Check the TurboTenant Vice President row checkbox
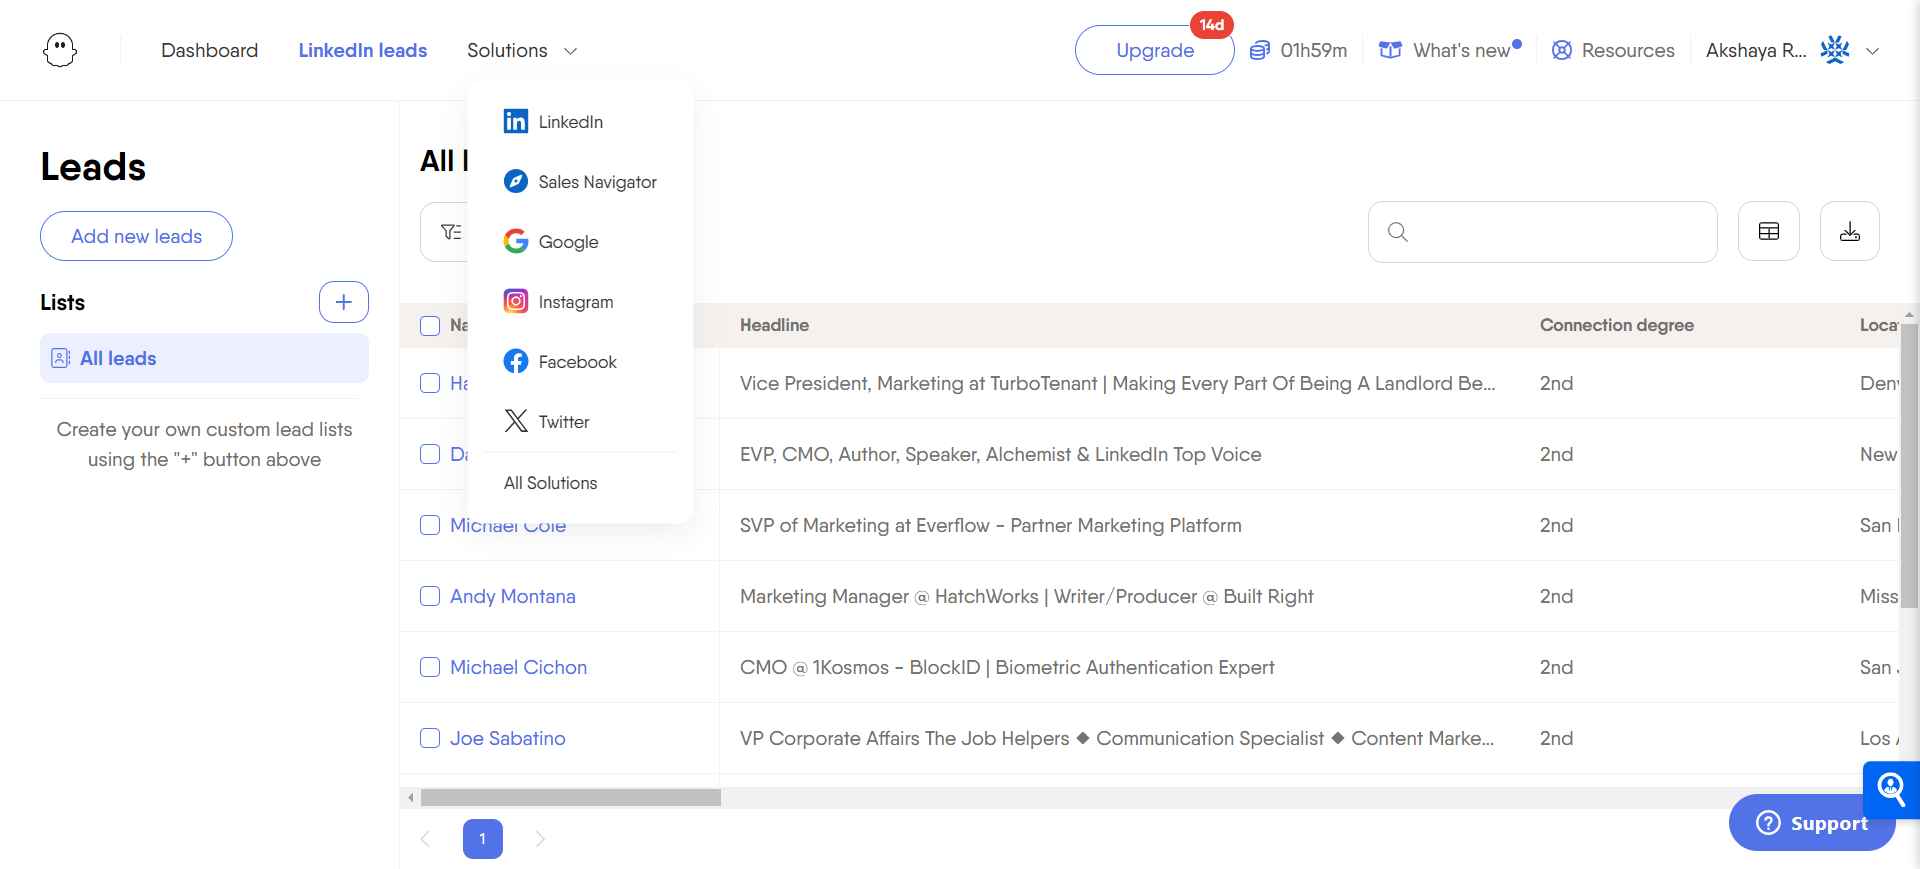This screenshot has height=869, width=1920. (x=430, y=383)
